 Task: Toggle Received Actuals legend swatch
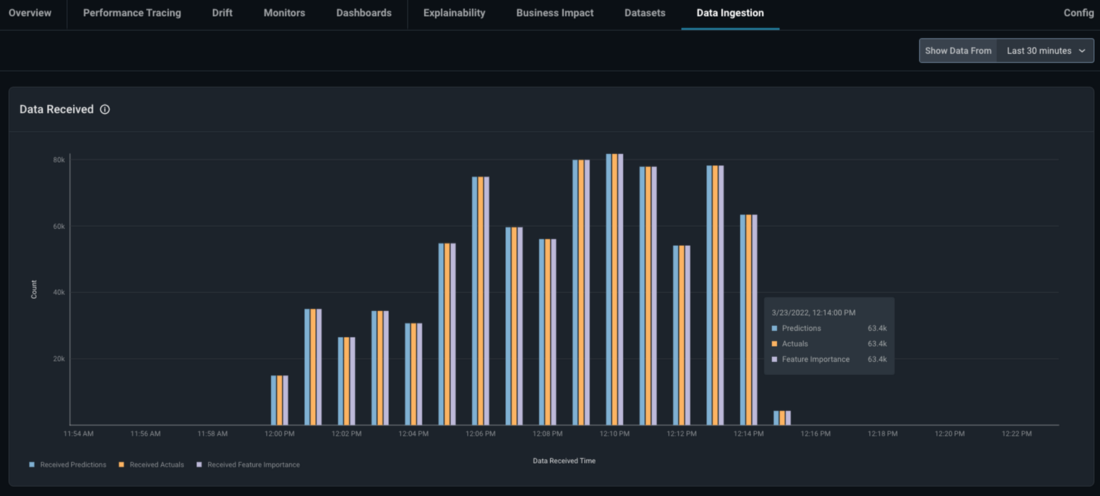[x=121, y=465]
